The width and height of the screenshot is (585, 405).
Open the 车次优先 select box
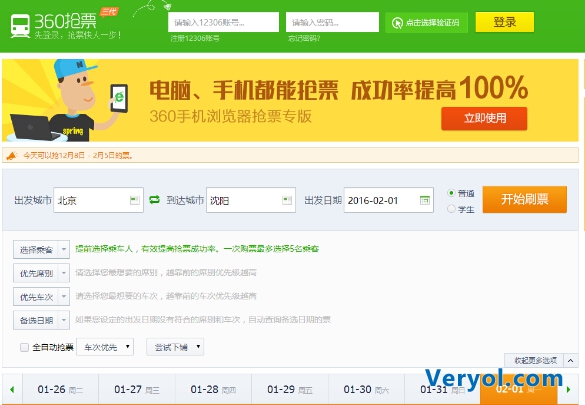click(x=105, y=347)
